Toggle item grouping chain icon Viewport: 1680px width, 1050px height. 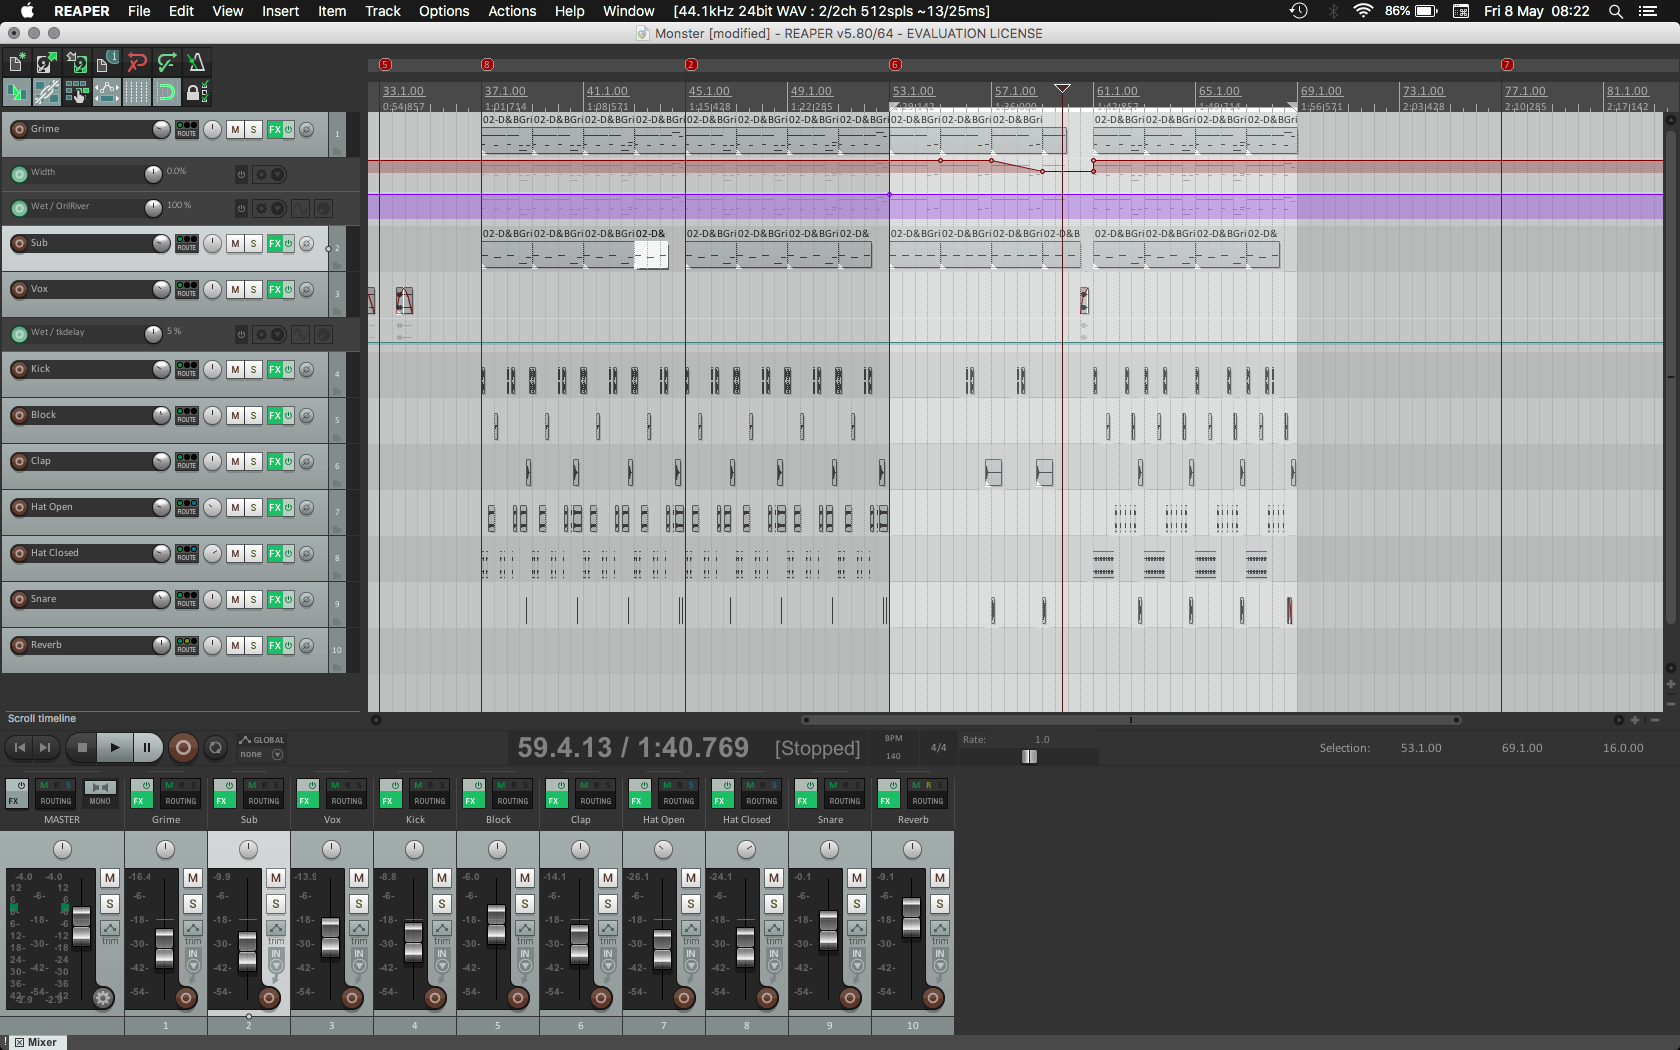46,93
